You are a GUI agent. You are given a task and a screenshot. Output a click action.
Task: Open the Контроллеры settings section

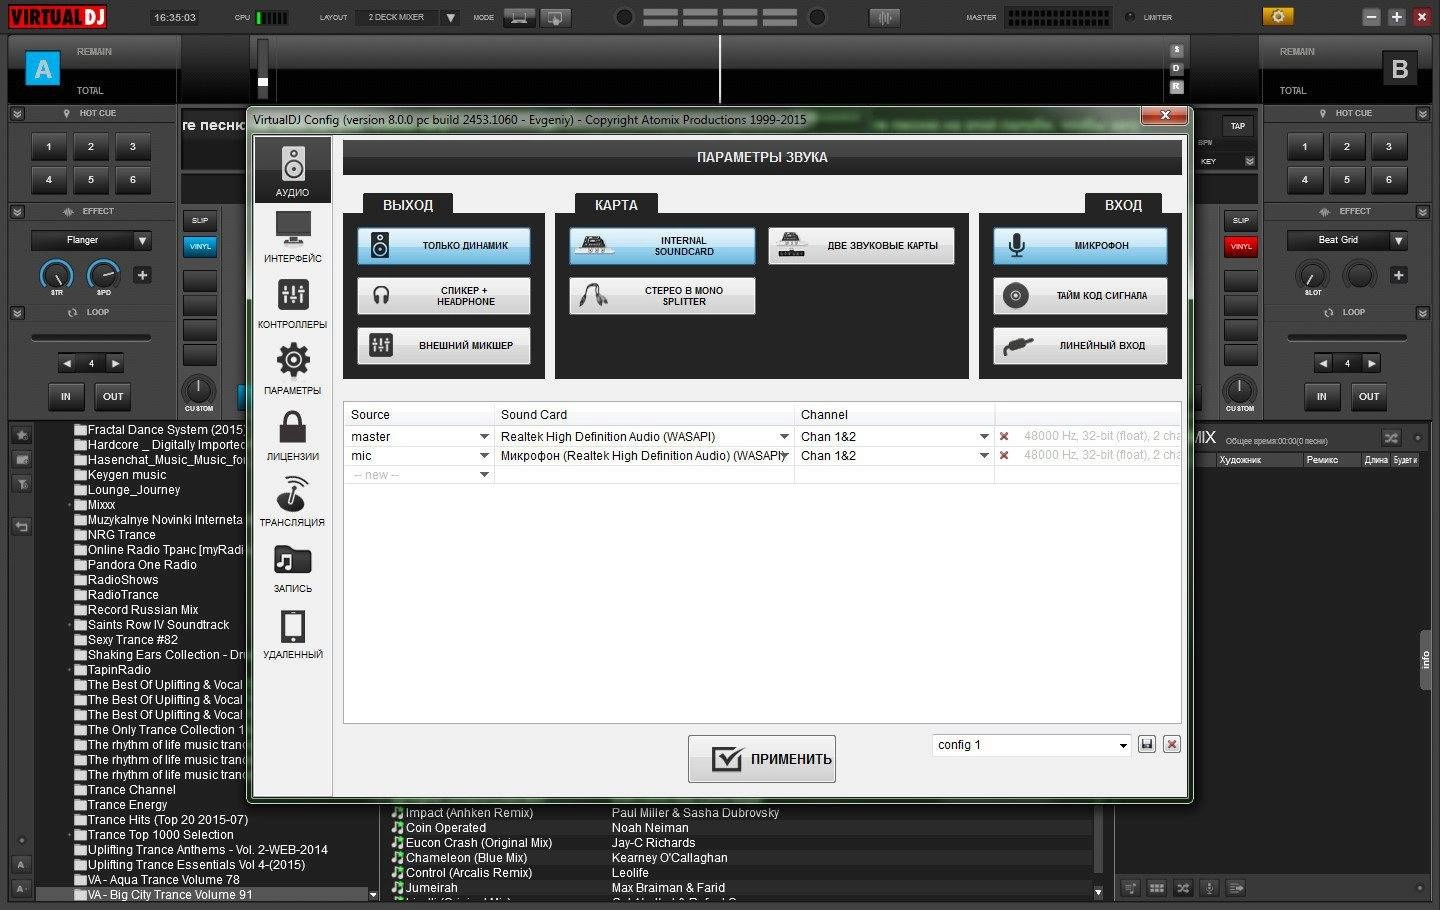292,302
